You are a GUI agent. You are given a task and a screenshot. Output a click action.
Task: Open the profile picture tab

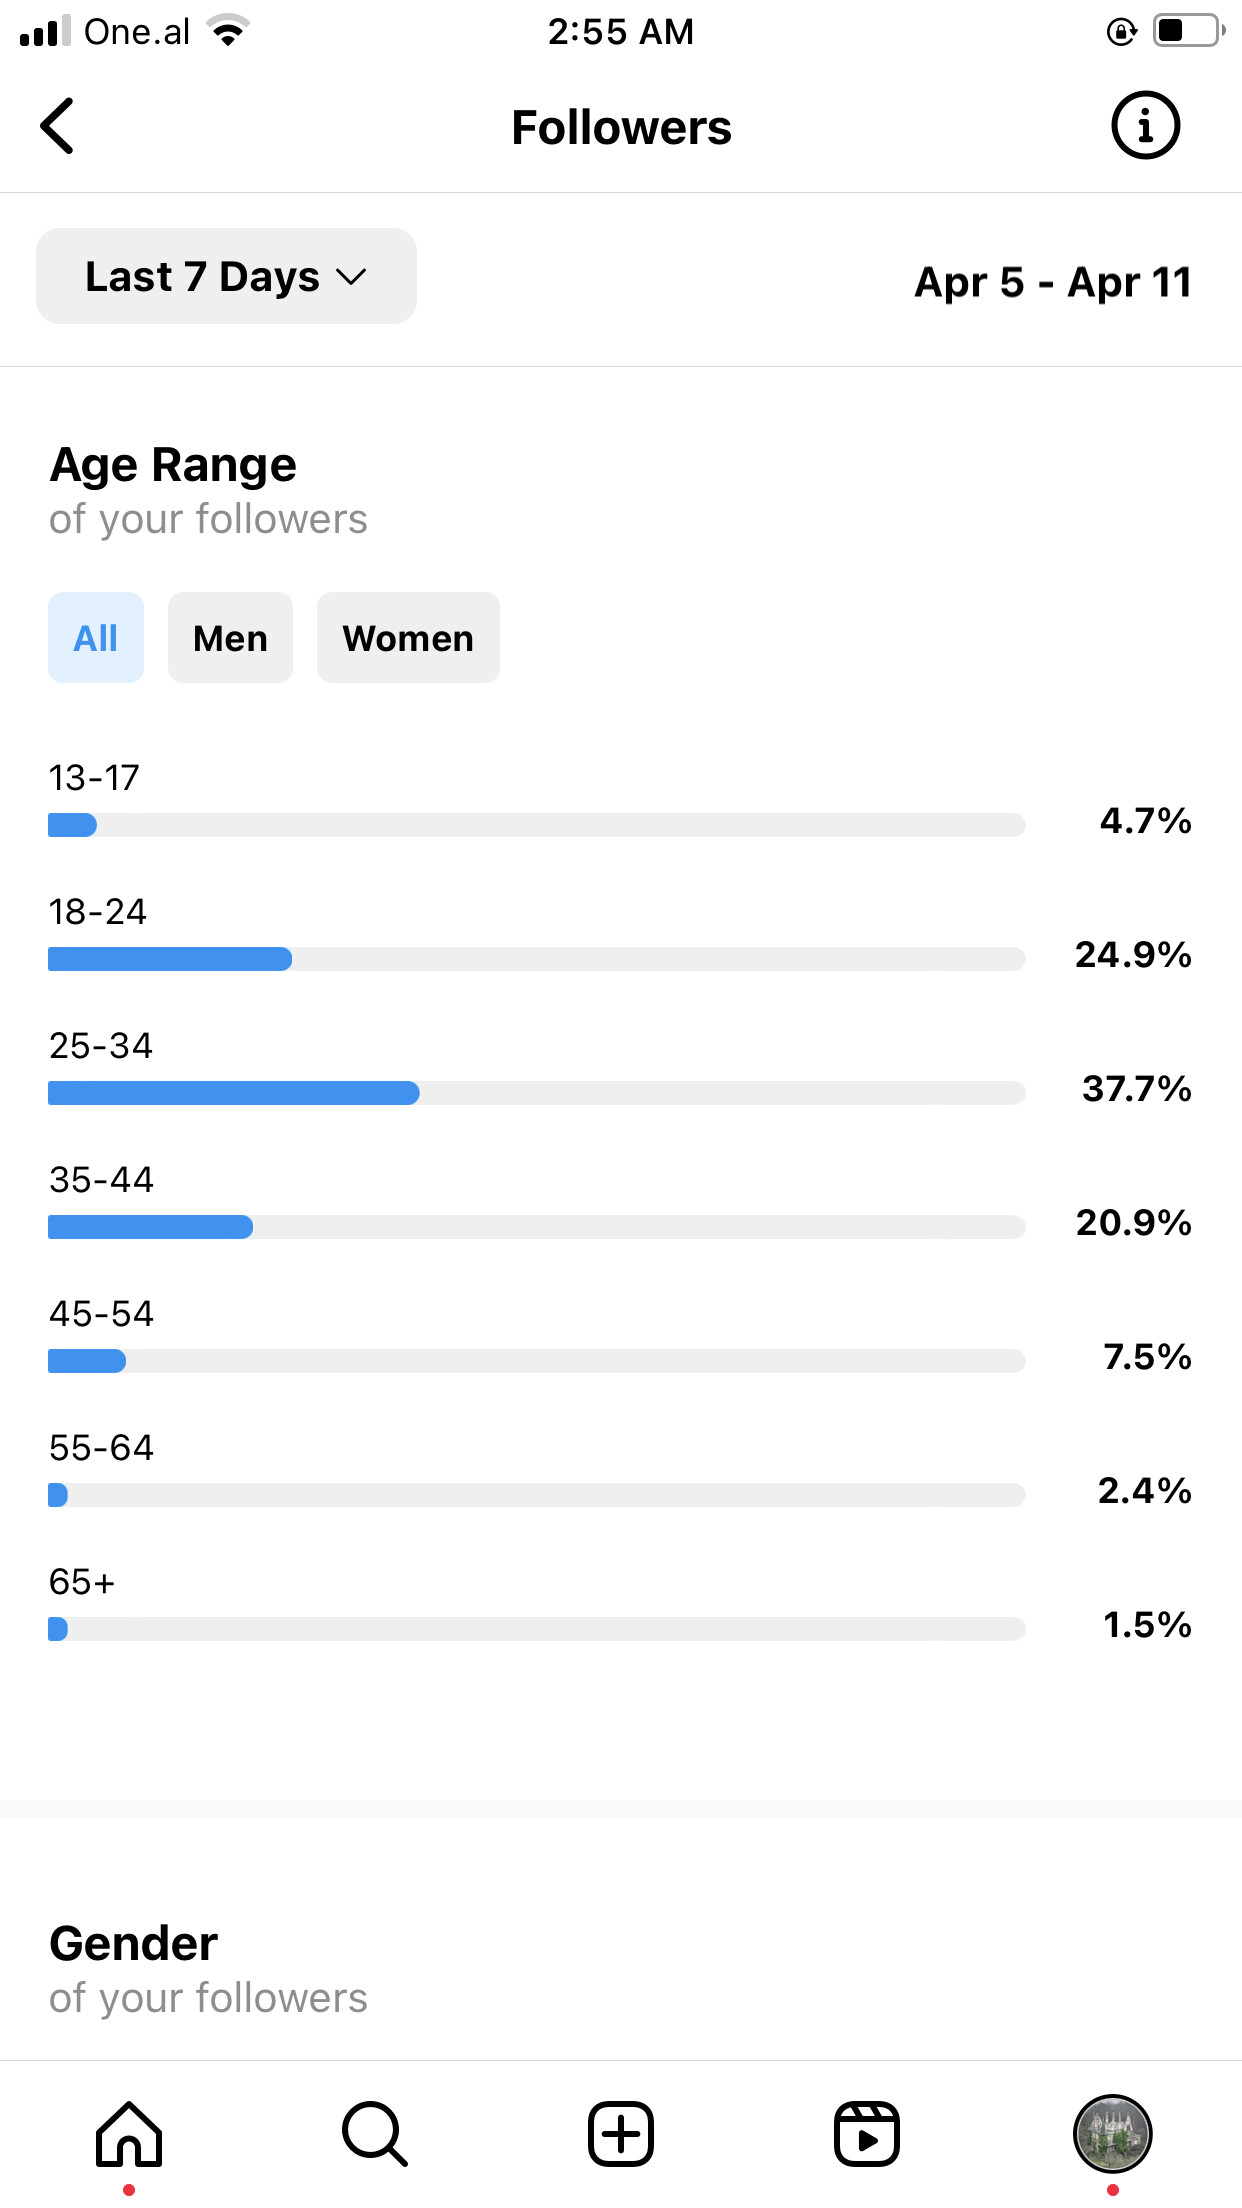1112,2134
